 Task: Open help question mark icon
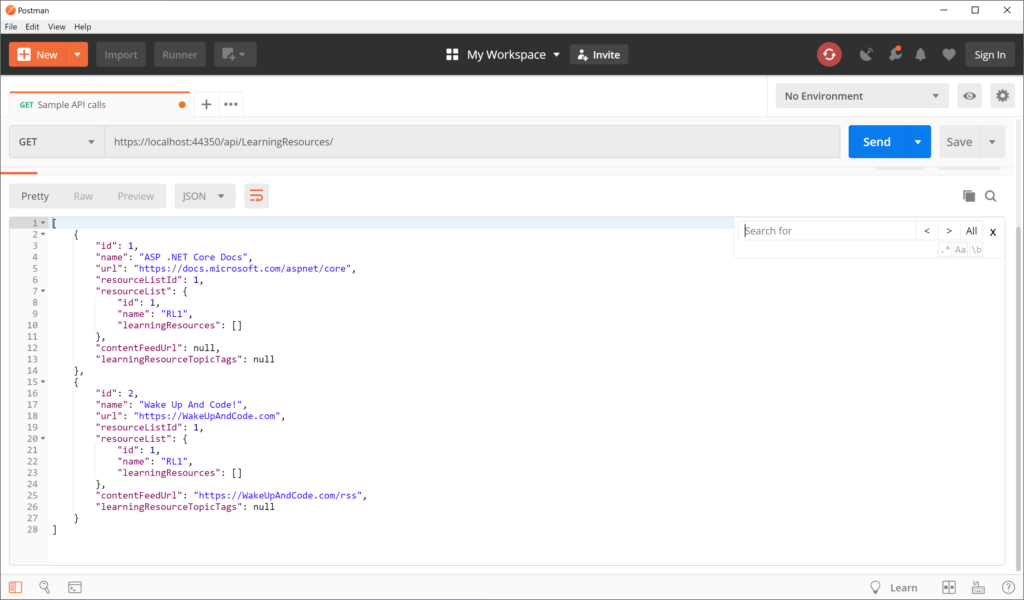pyautogui.click(x=1008, y=587)
